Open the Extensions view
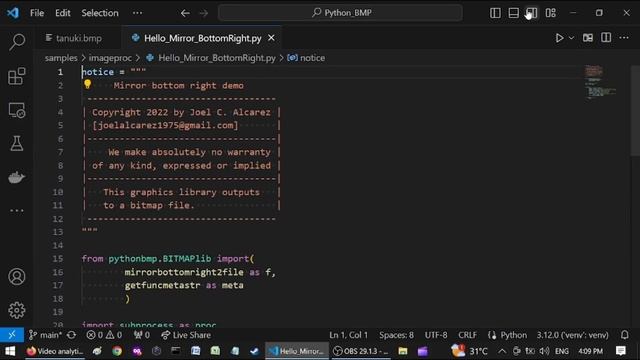Image resolution: width=640 pixels, height=360 pixels. [17, 76]
